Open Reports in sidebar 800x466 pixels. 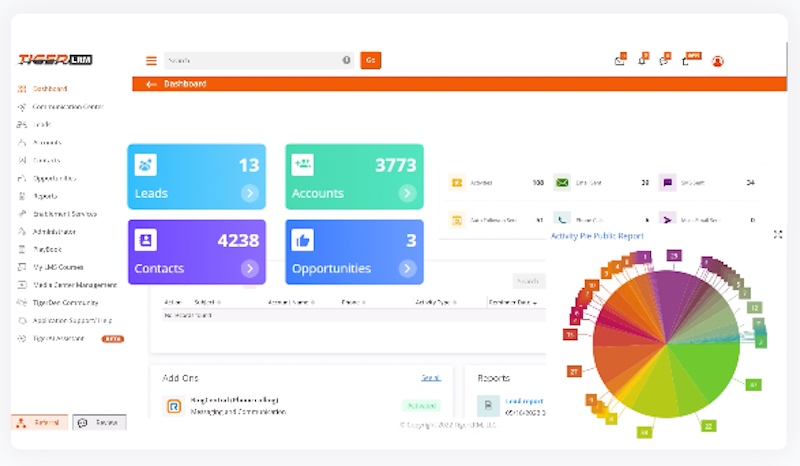pos(45,196)
